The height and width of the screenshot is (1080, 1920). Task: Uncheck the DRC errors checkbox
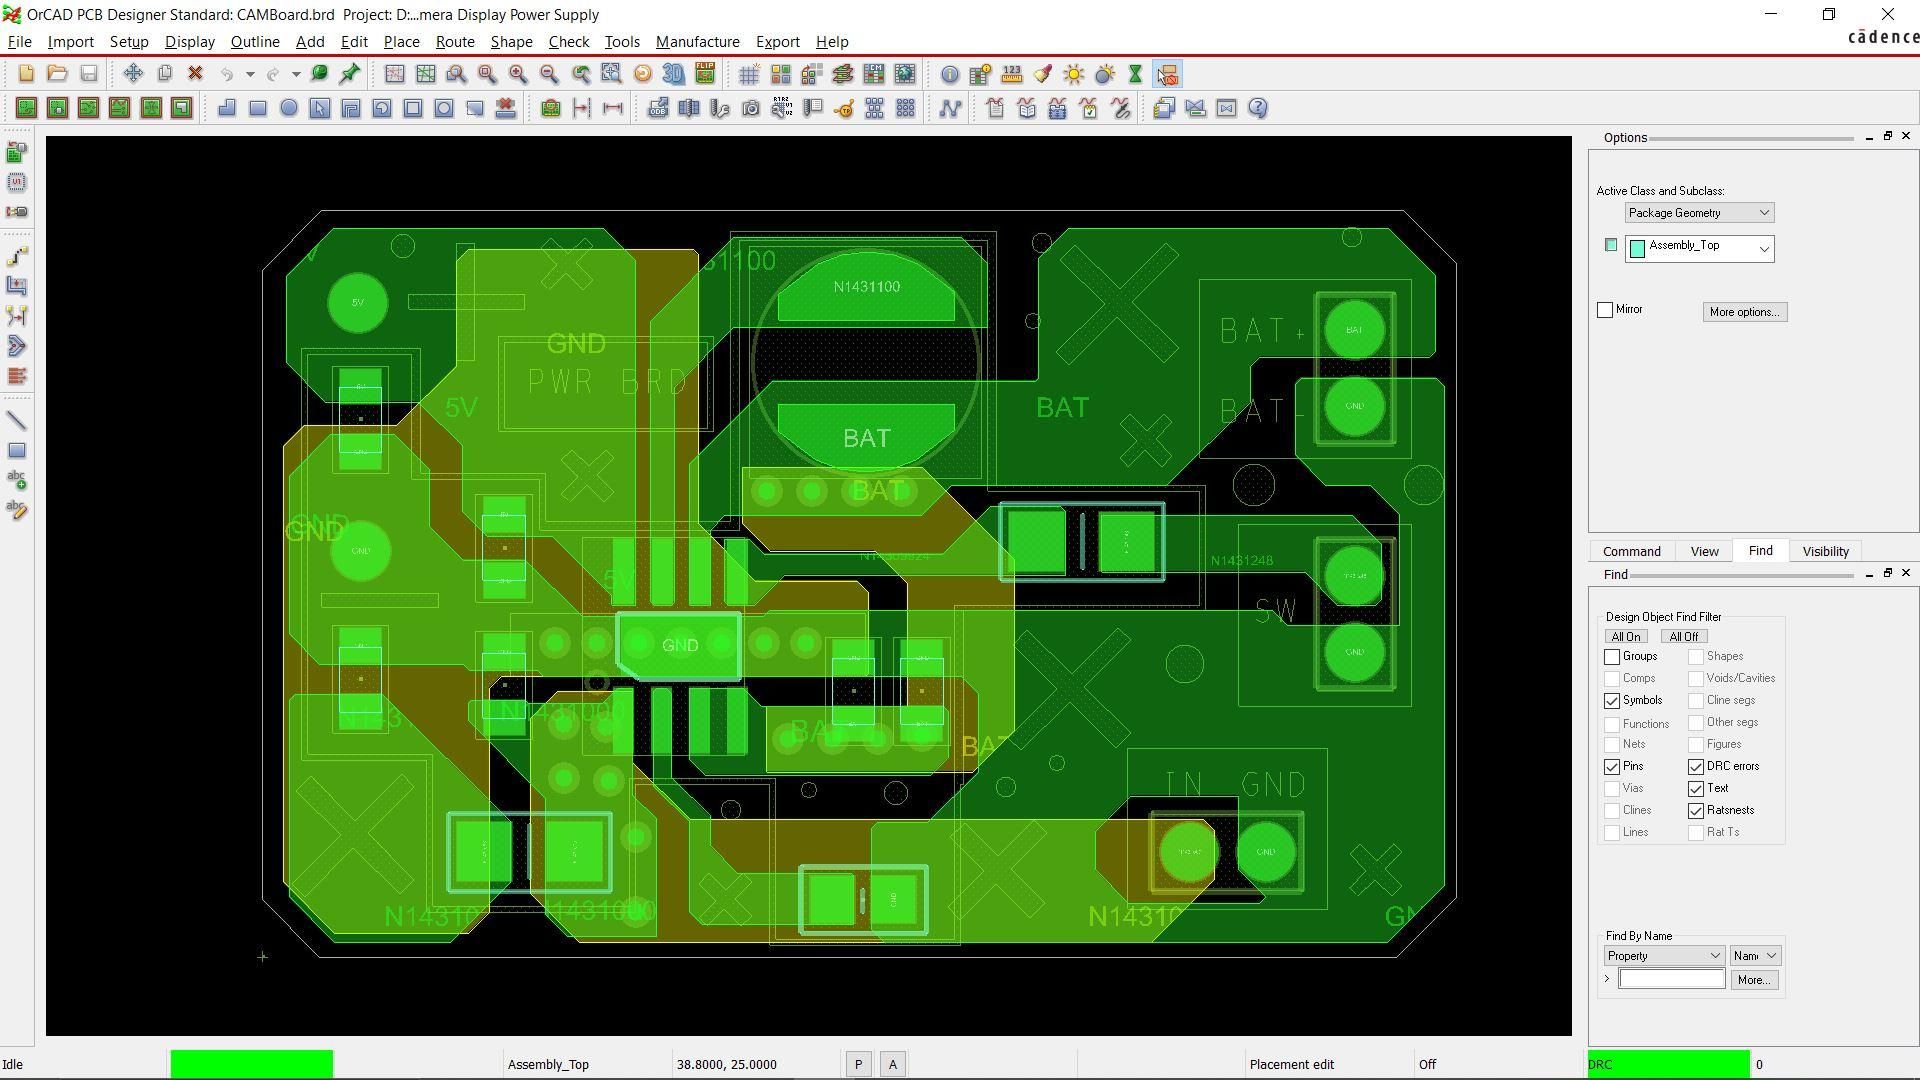pyautogui.click(x=1696, y=767)
